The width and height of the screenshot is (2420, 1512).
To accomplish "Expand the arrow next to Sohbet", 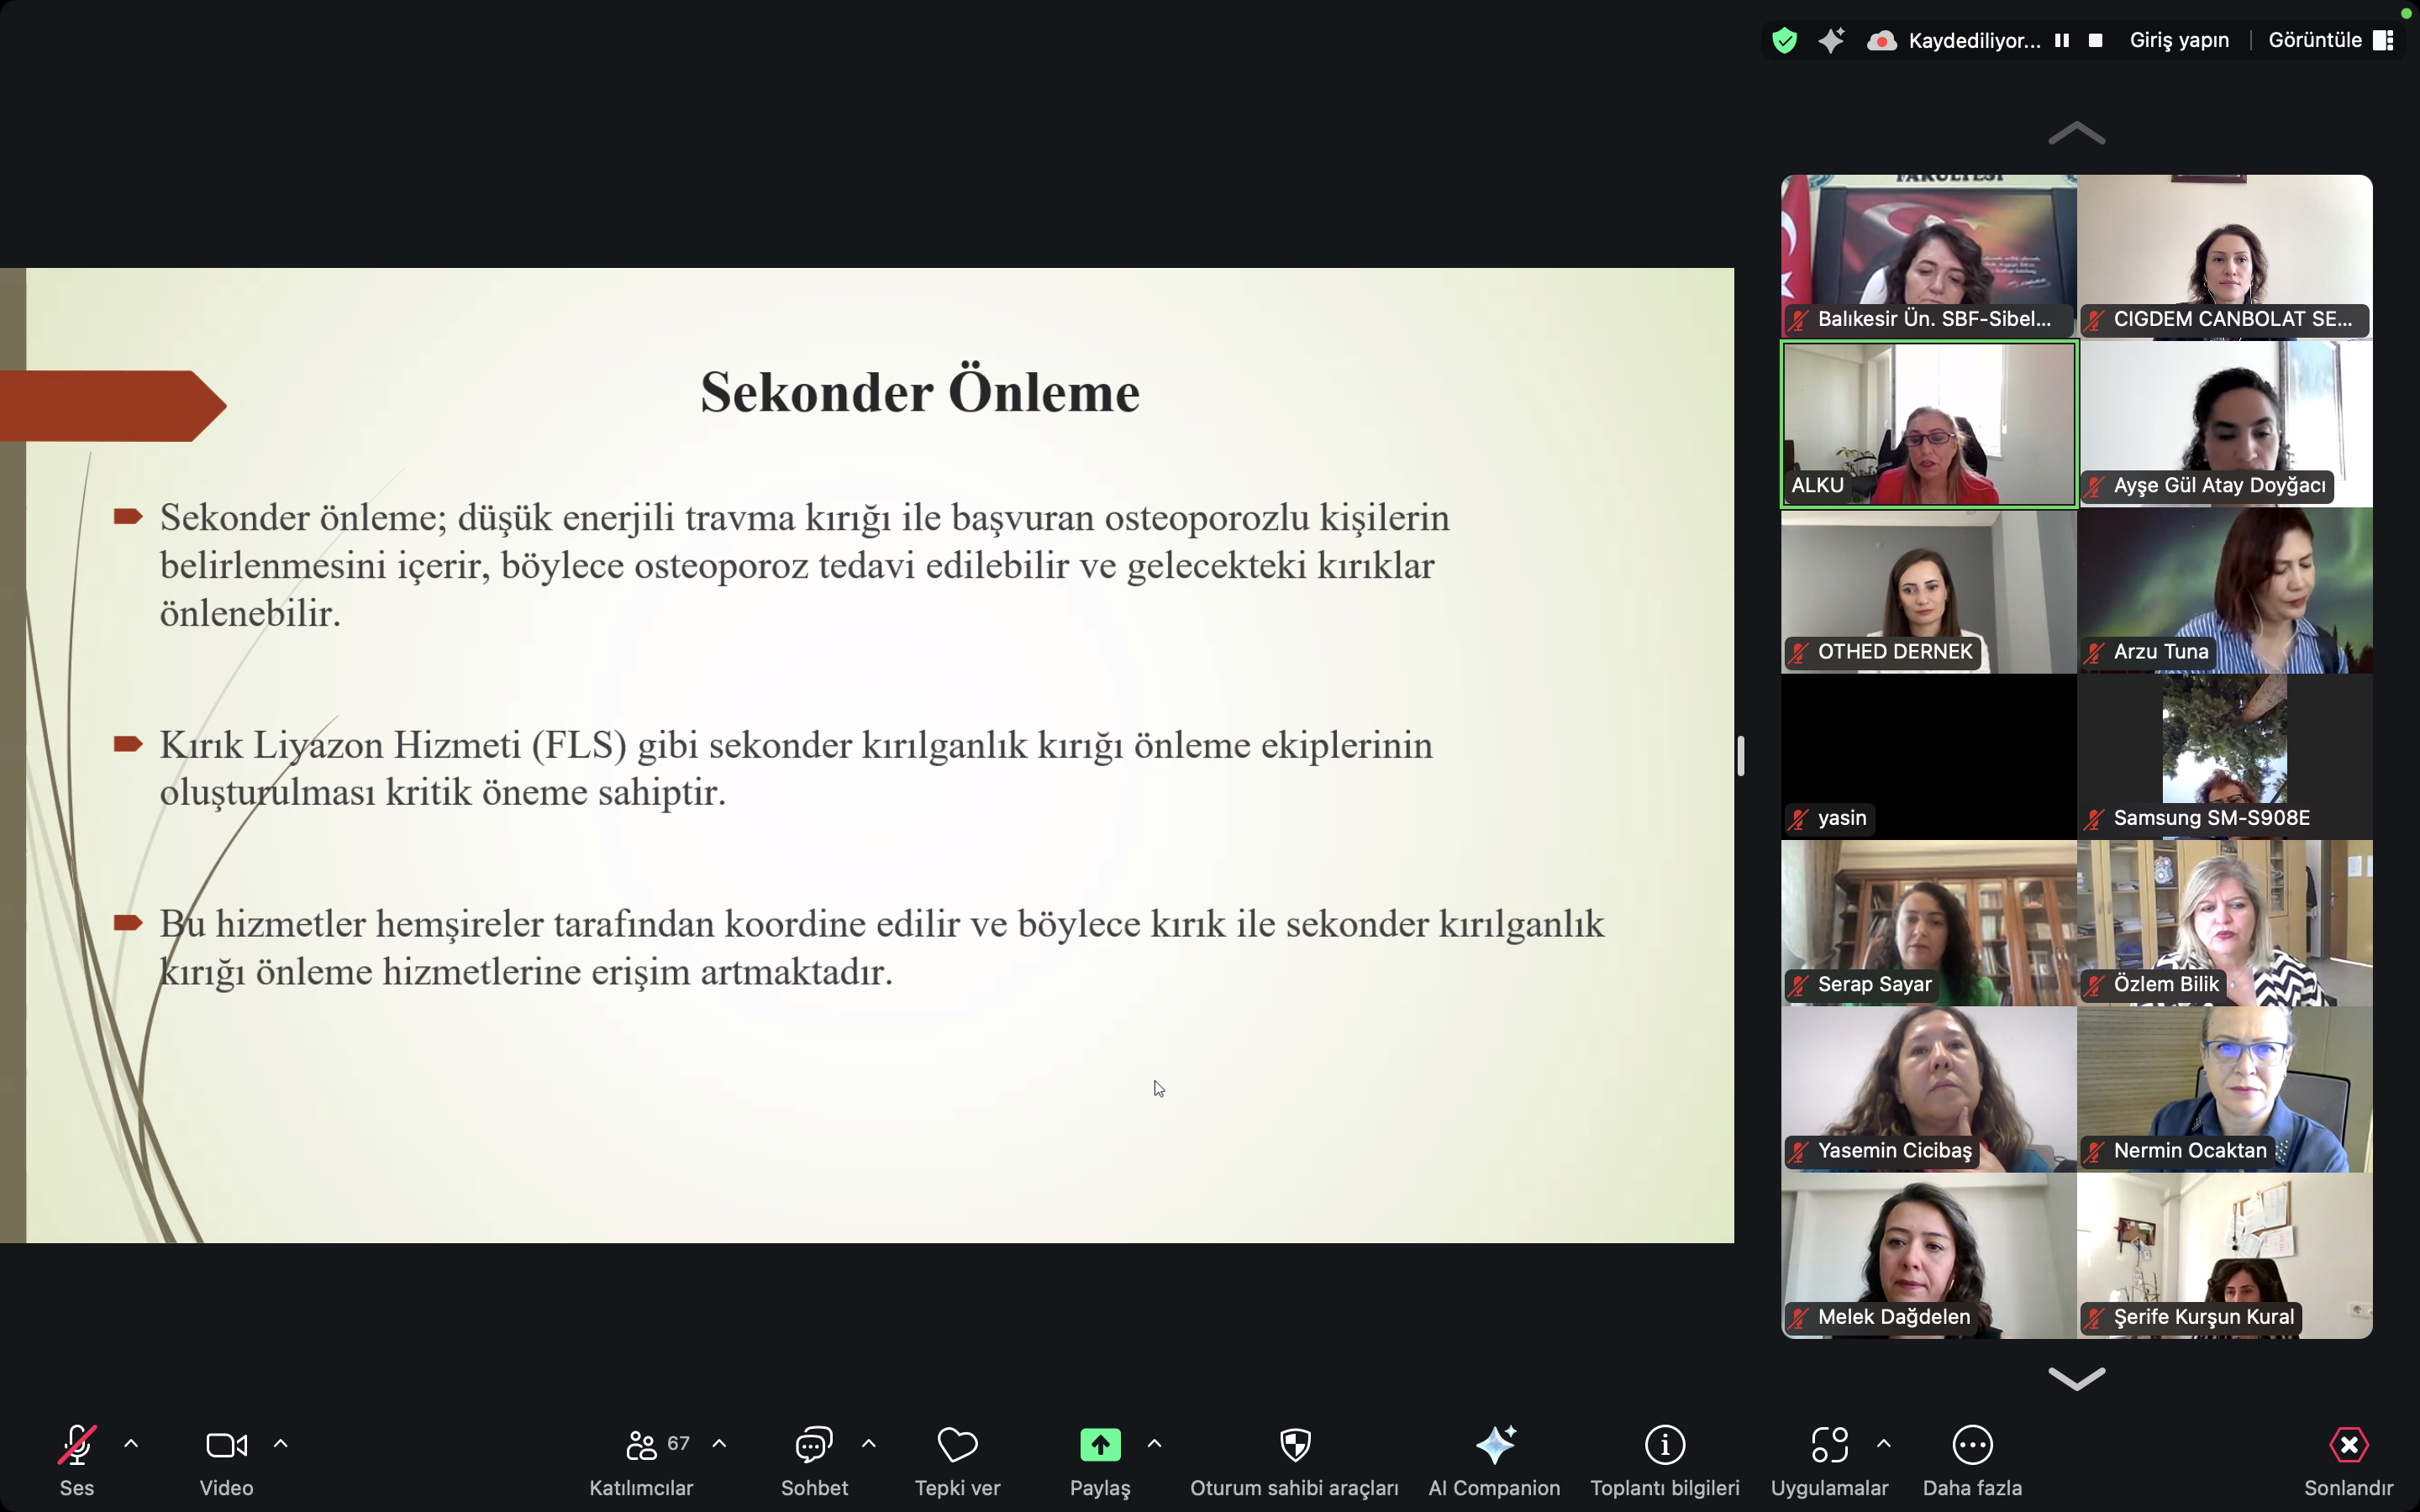I will 869,1444.
